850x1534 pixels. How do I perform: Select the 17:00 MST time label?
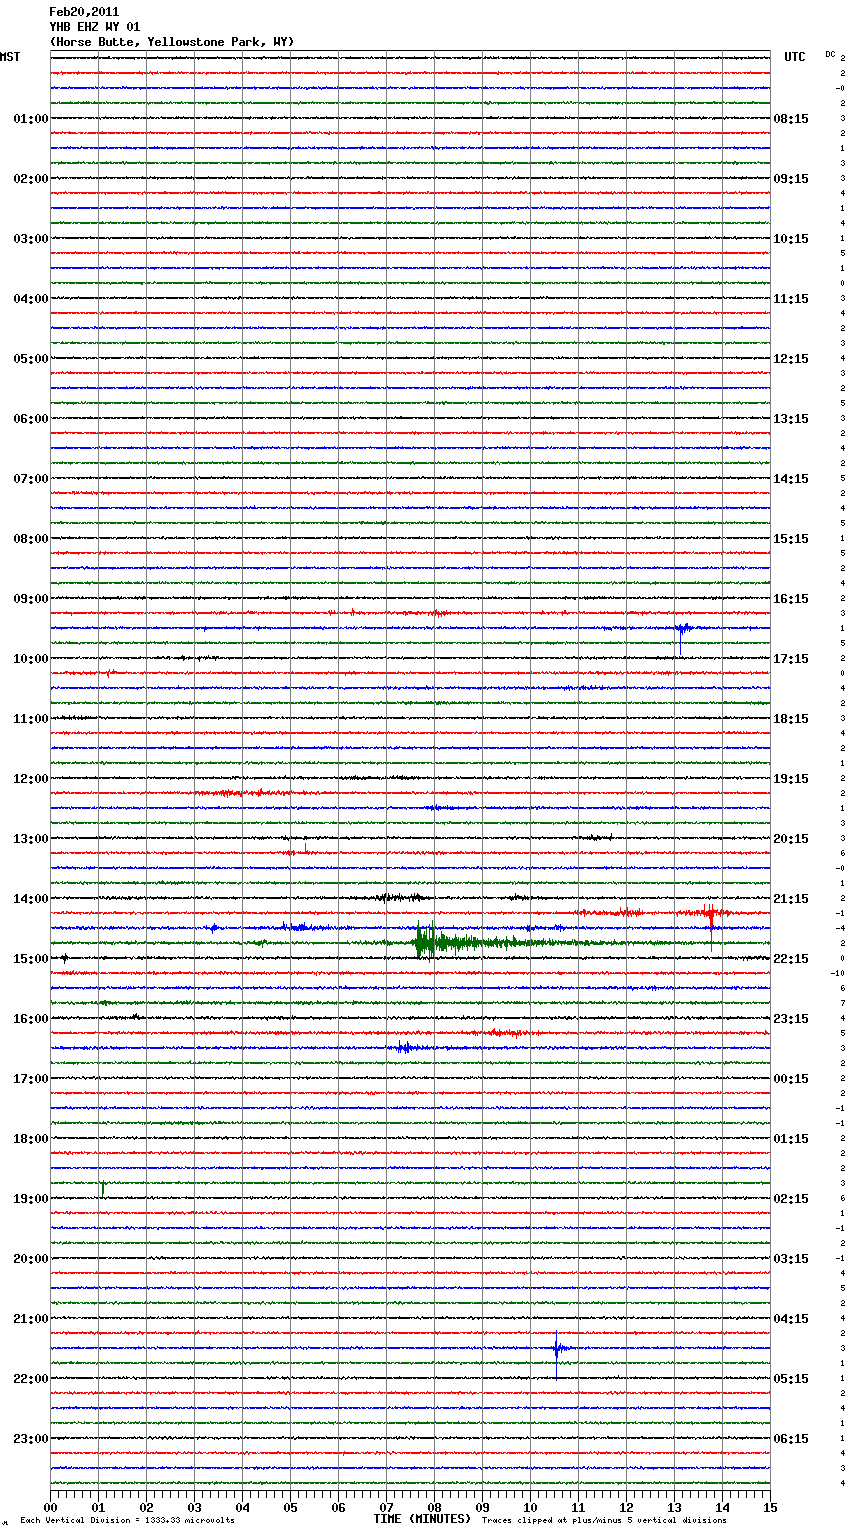click(x=31, y=1079)
